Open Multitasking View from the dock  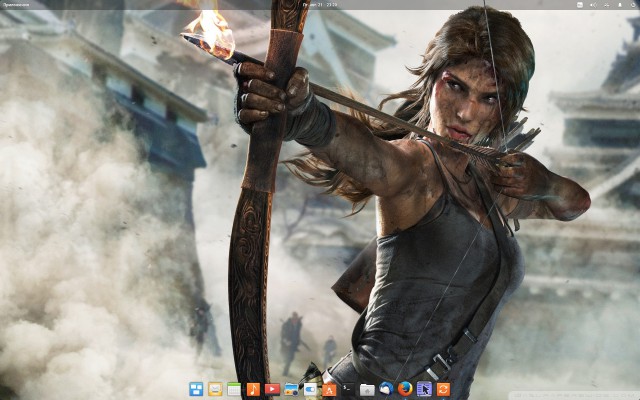tap(196, 389)
